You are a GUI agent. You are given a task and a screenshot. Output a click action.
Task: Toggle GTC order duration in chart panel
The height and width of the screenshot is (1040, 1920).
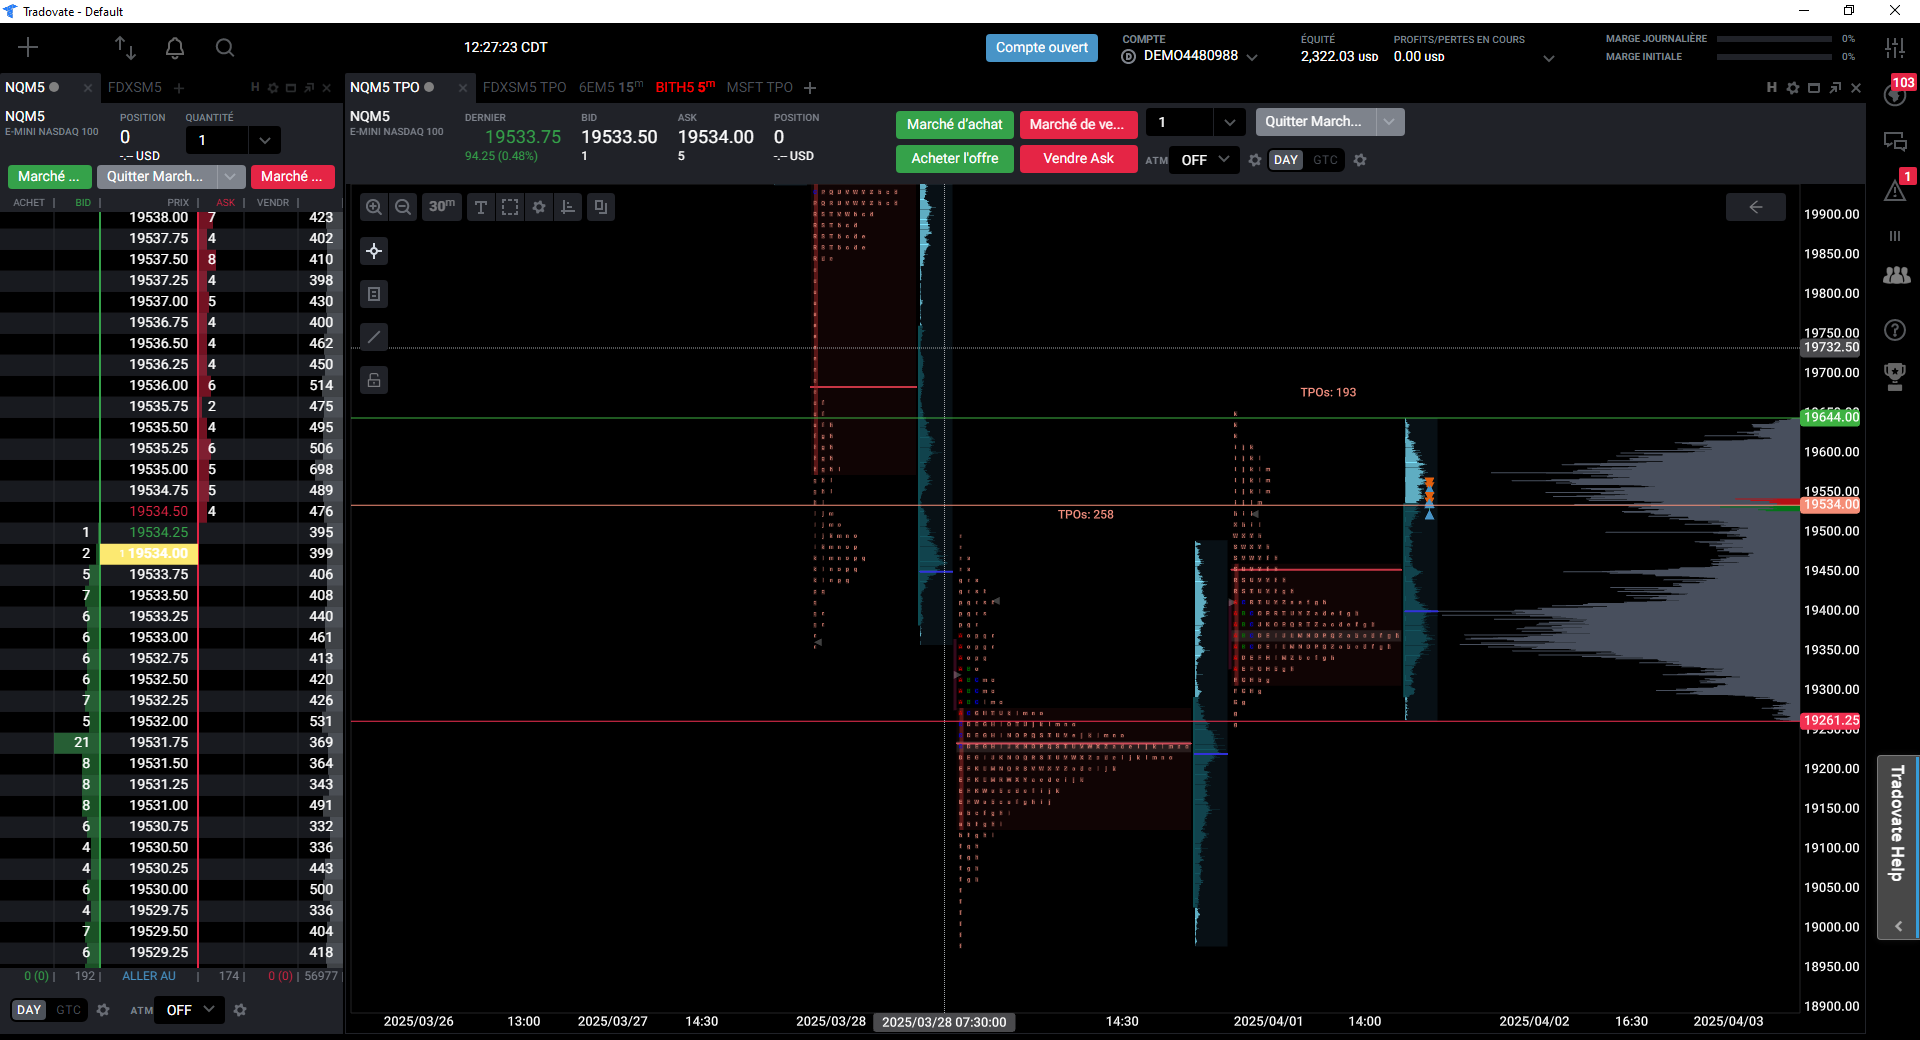click(1325, 160)
